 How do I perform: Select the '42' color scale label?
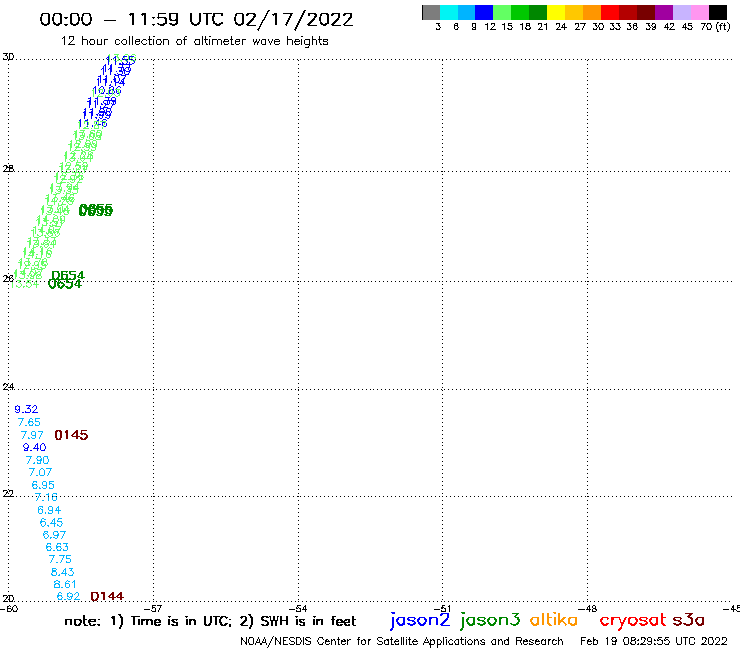coord(669,26)
